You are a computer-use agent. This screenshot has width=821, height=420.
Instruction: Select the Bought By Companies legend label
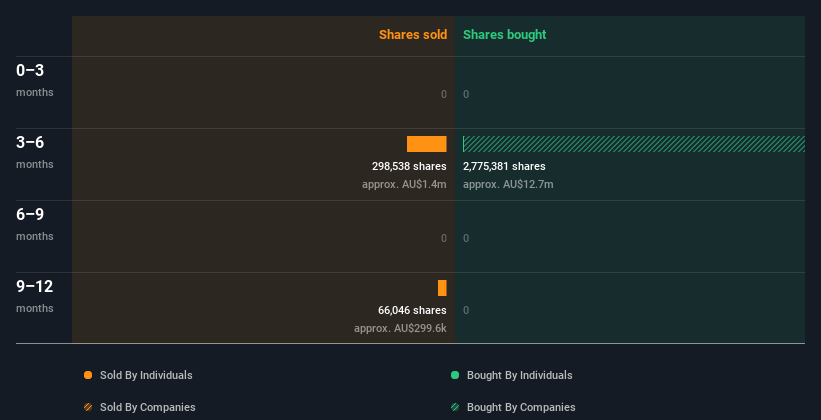521,407
